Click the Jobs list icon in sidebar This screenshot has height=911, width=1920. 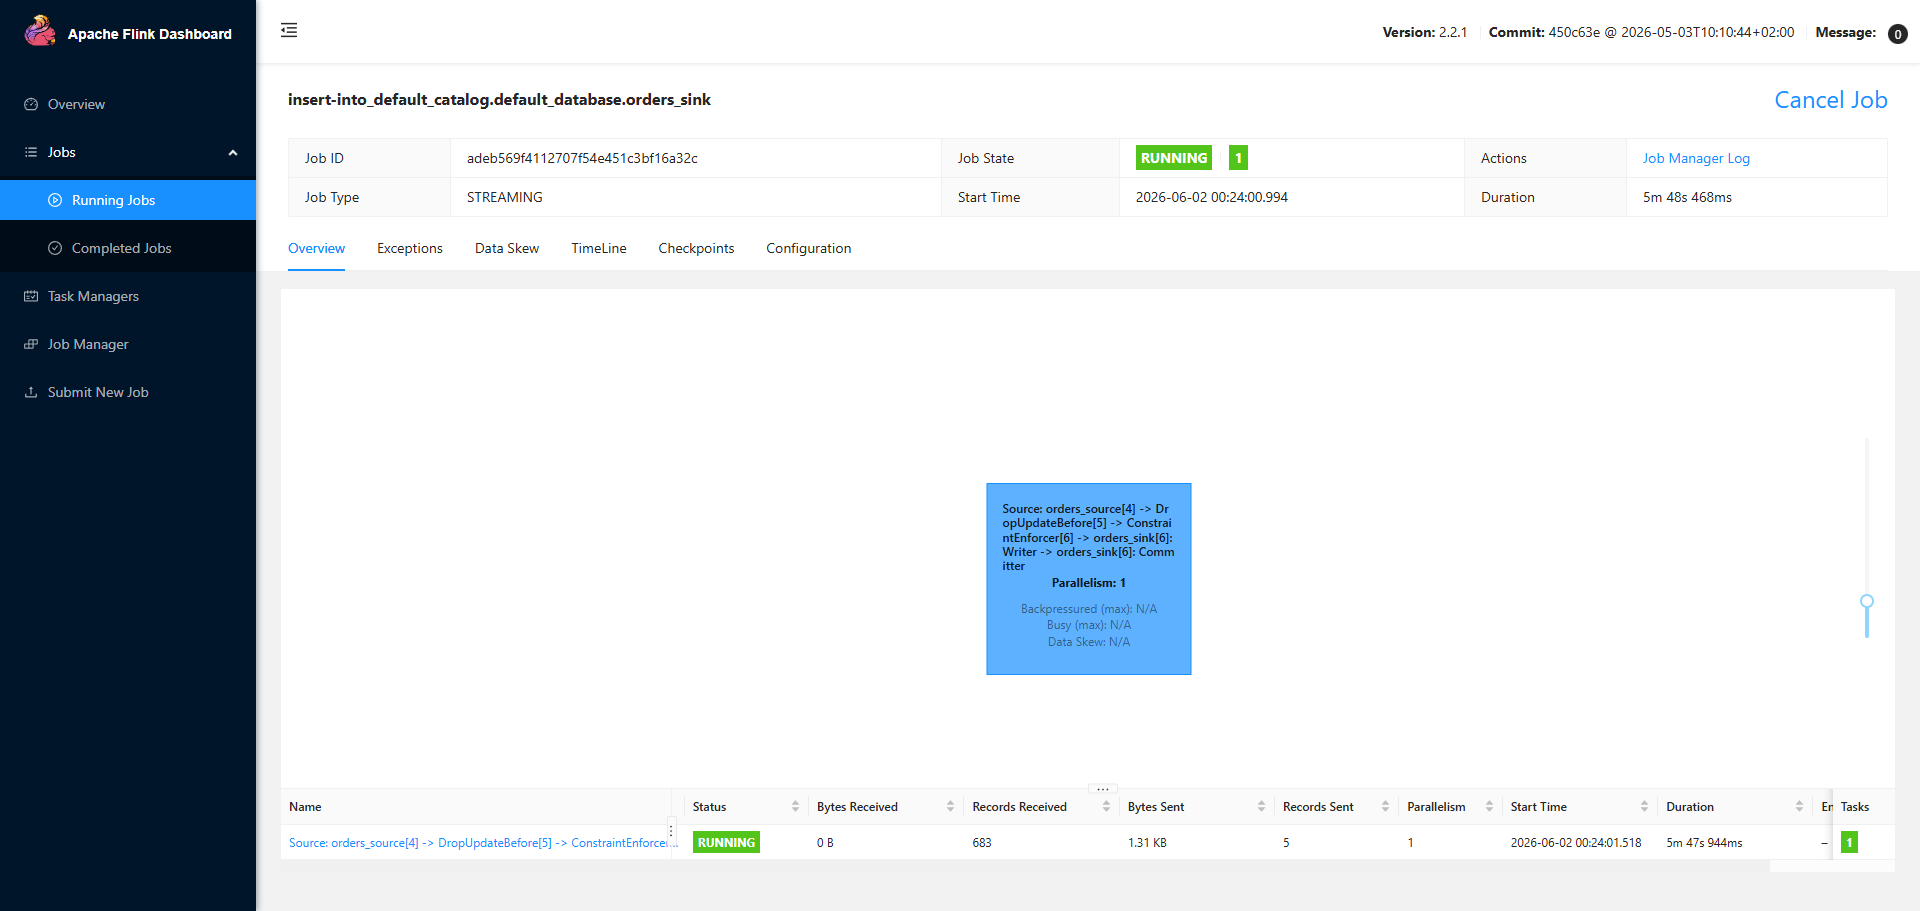tap(31, 152)
